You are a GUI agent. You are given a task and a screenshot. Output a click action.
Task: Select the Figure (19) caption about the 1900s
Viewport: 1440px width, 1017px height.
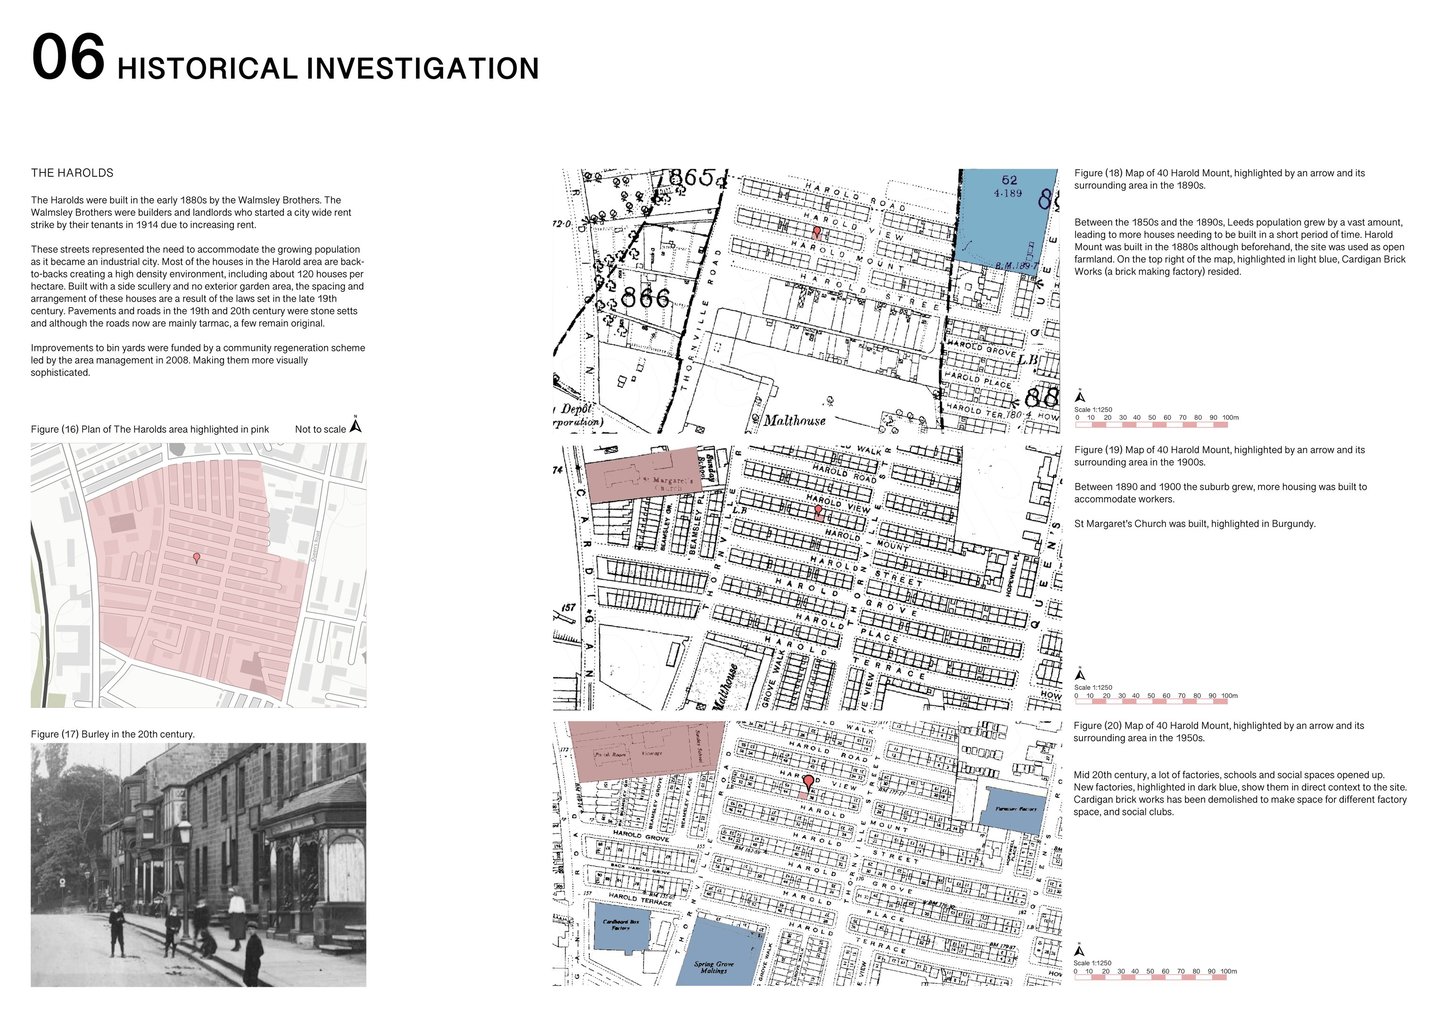[x=1220, y=456]
